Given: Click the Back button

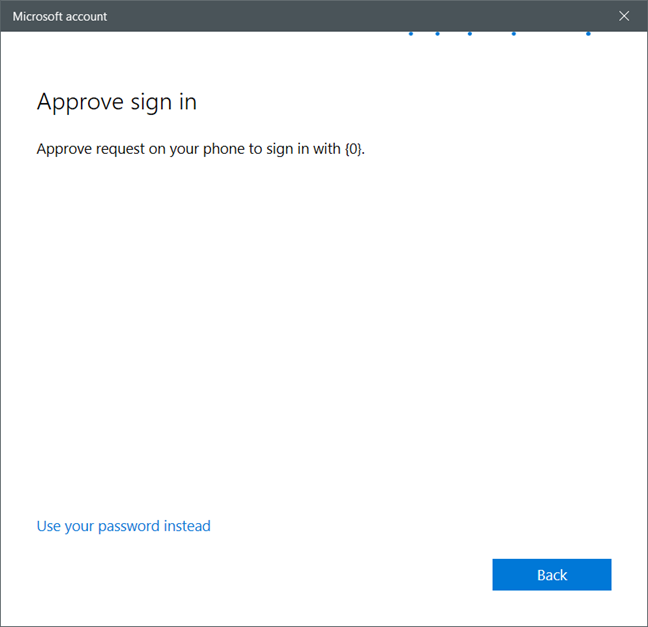Looking at the screenshot, I should pos(551,575).
